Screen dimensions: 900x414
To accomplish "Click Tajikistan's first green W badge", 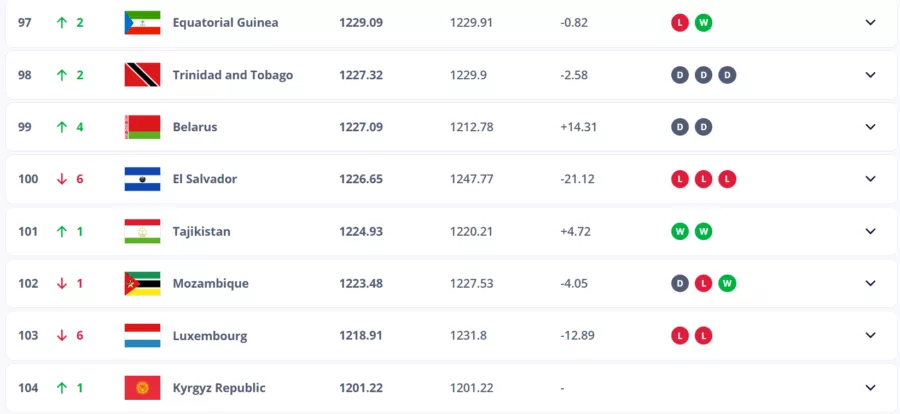I will coord(680,231).
